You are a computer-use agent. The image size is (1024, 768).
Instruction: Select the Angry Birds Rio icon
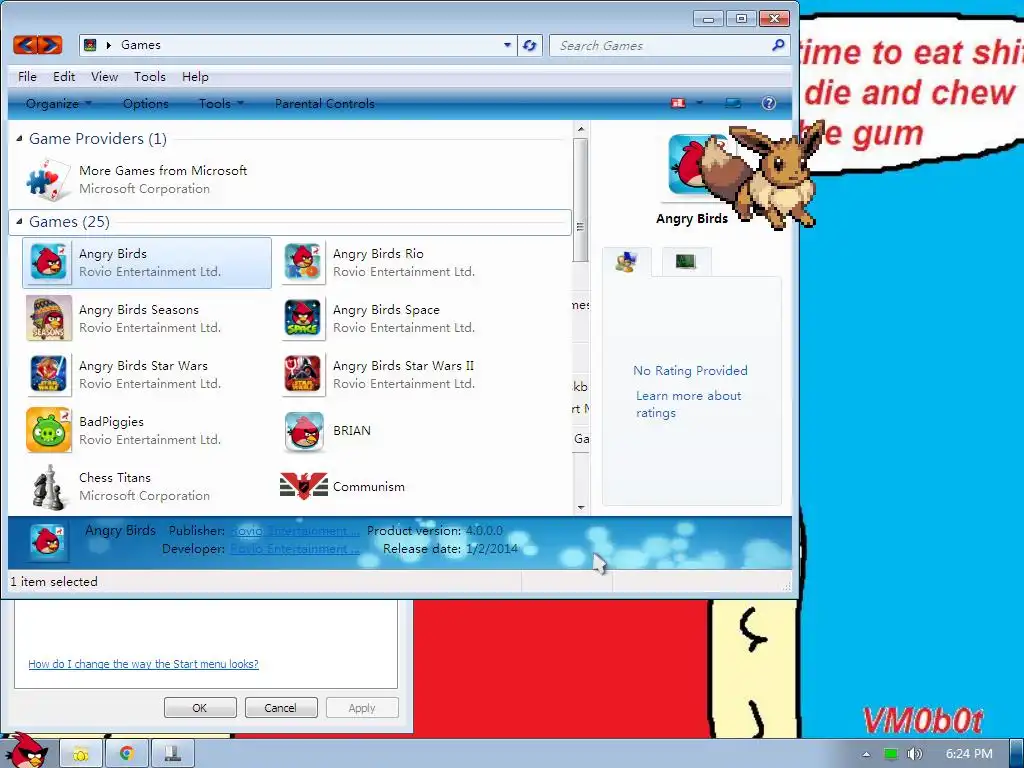[x=303, y=262]
